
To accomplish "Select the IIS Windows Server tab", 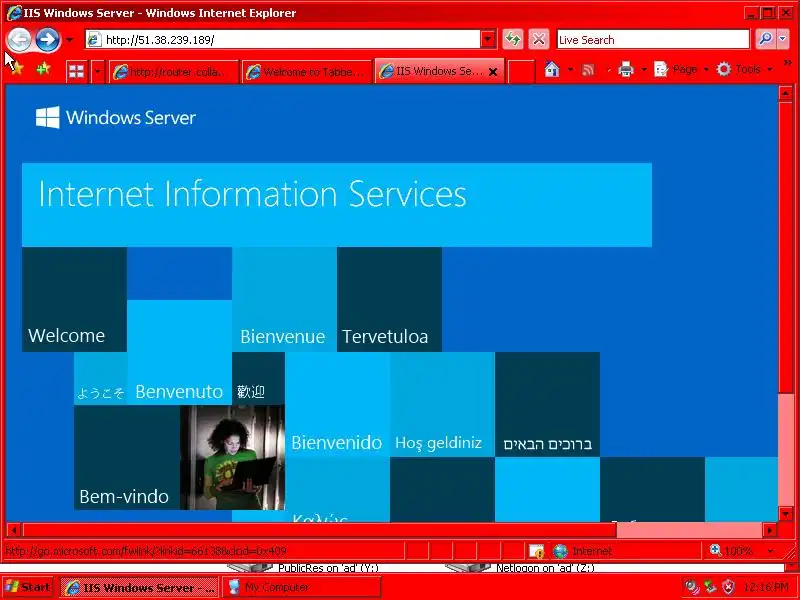I will 434,71.
